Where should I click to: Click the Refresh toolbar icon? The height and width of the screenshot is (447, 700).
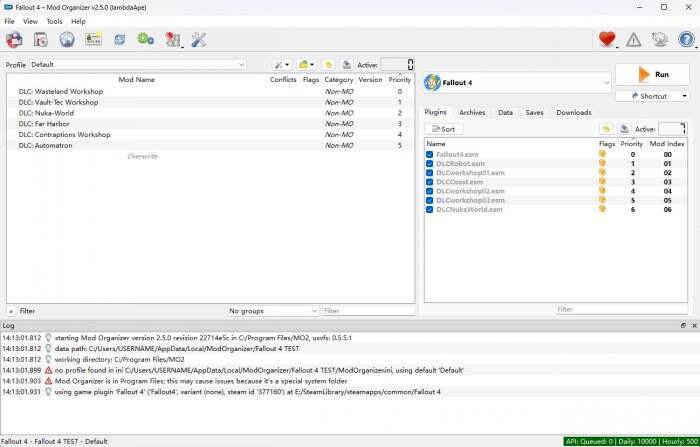[x=120, y=40]
